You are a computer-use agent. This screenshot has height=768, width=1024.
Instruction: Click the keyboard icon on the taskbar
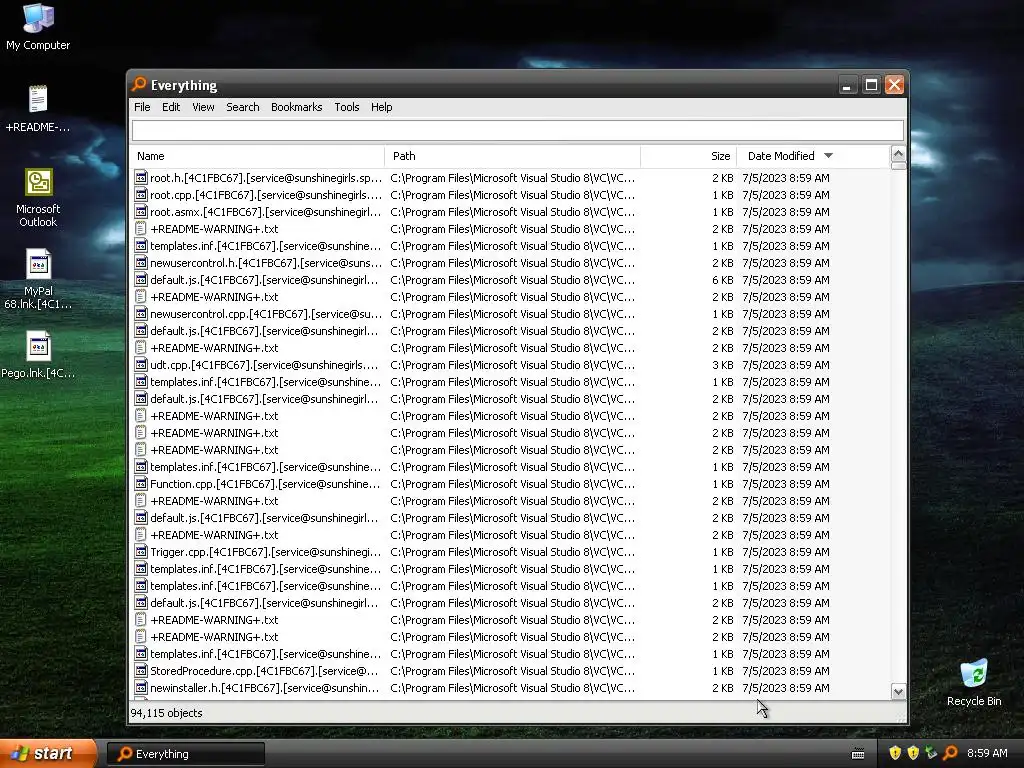[x=858, y=754]
